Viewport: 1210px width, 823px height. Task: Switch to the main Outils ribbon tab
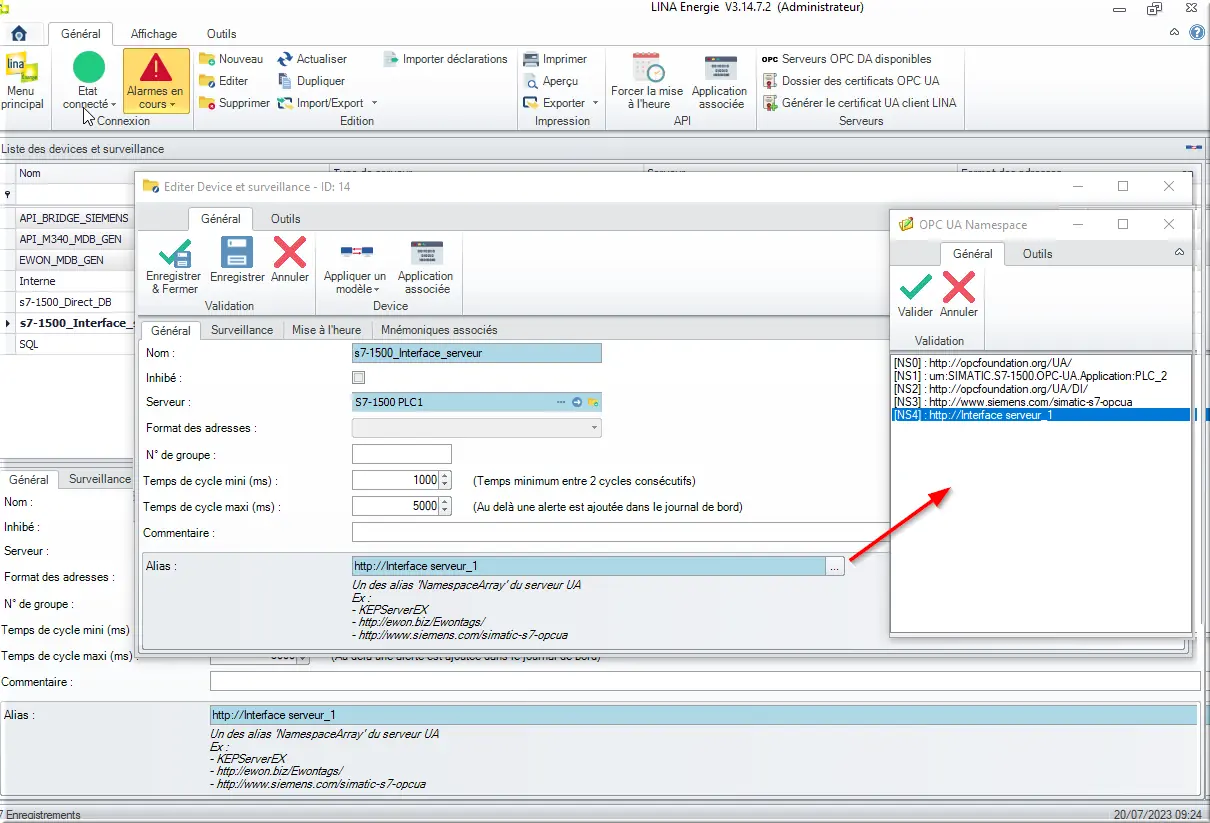(x=222, y=34)
